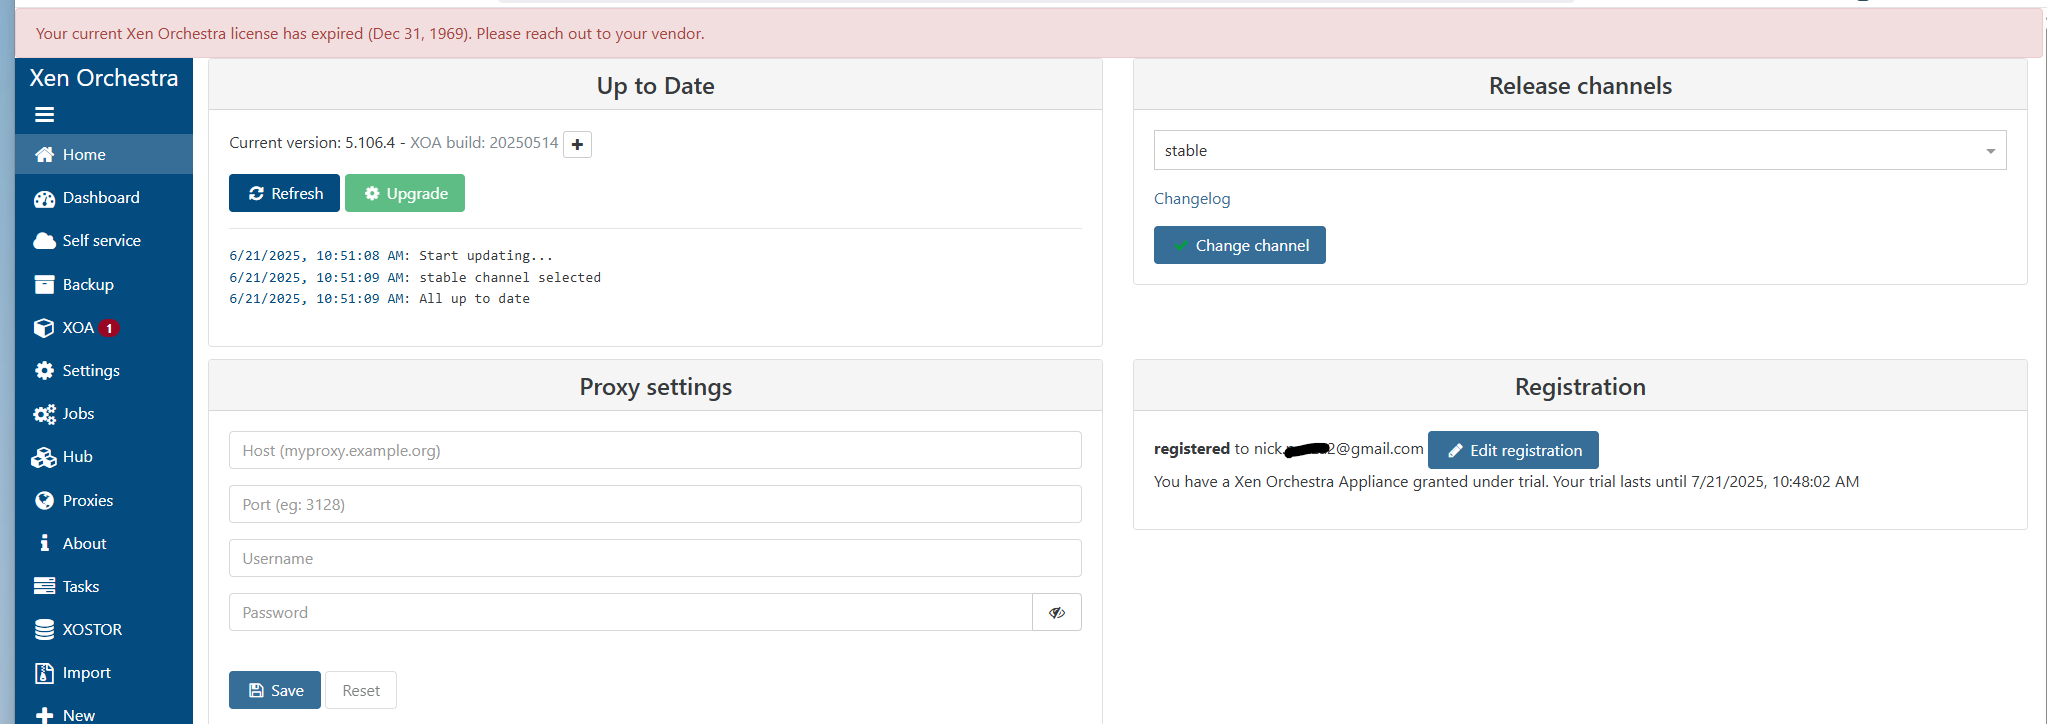
Task: Click the red XOA notification badge
Action: pyautogui.click(x=109, y=328)
